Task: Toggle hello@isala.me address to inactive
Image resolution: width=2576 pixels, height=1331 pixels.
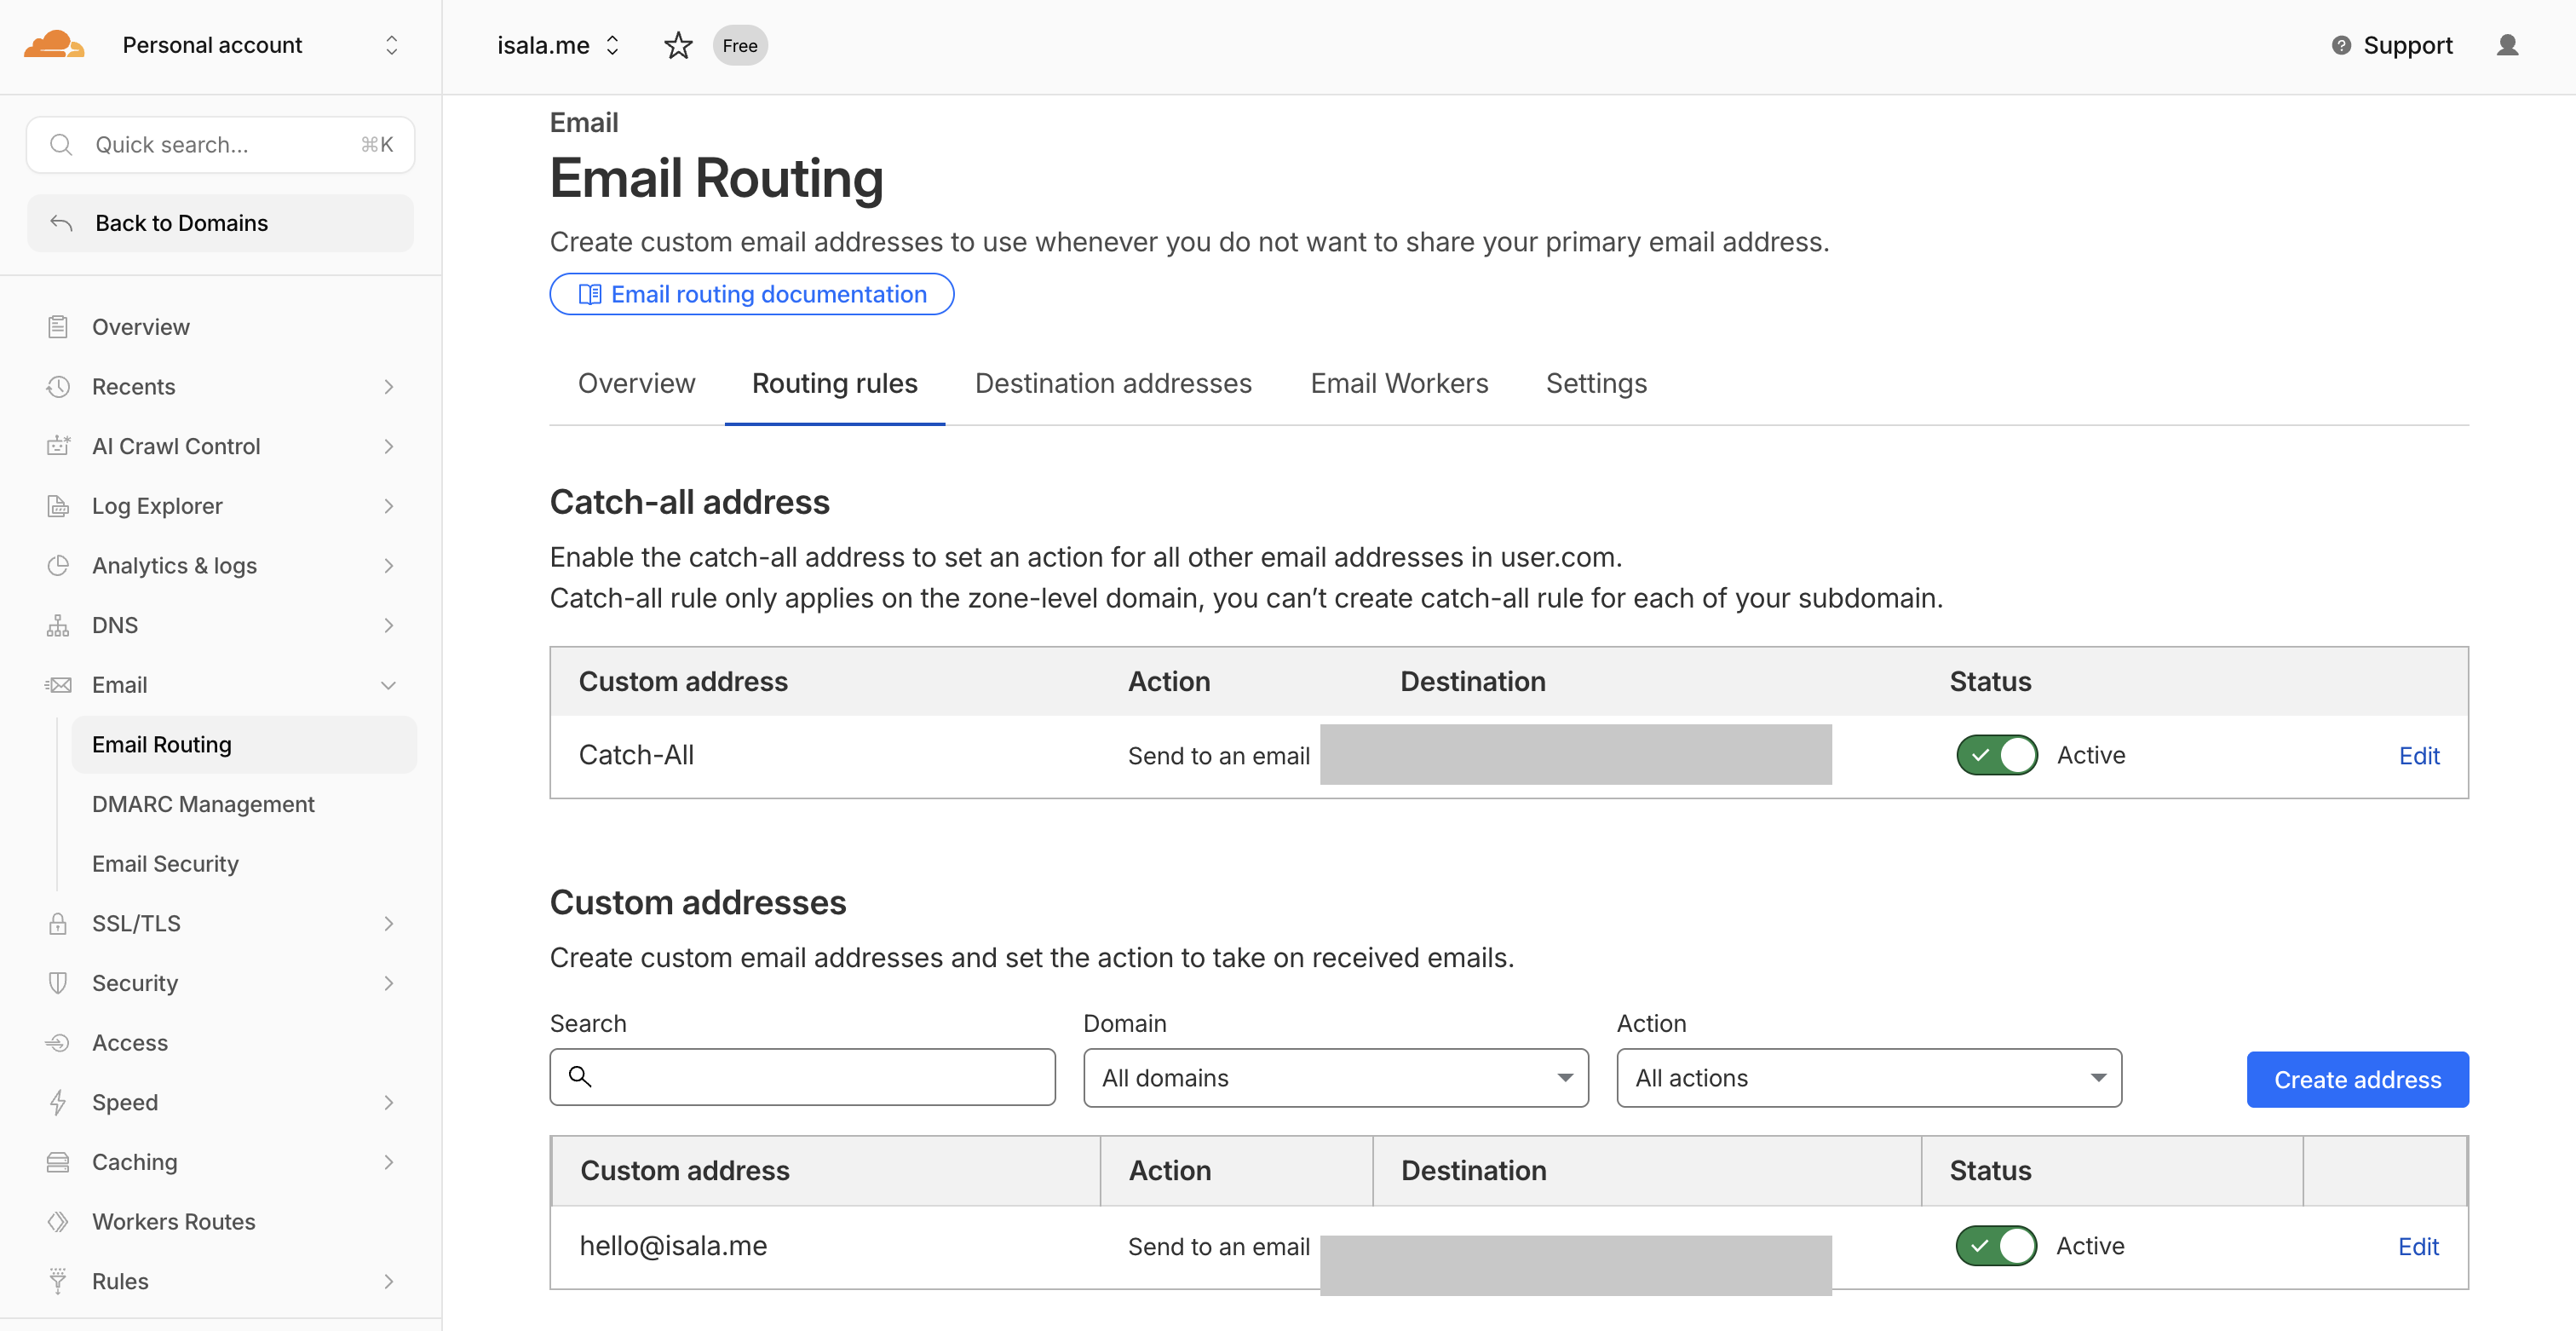Action: 1995,1246
